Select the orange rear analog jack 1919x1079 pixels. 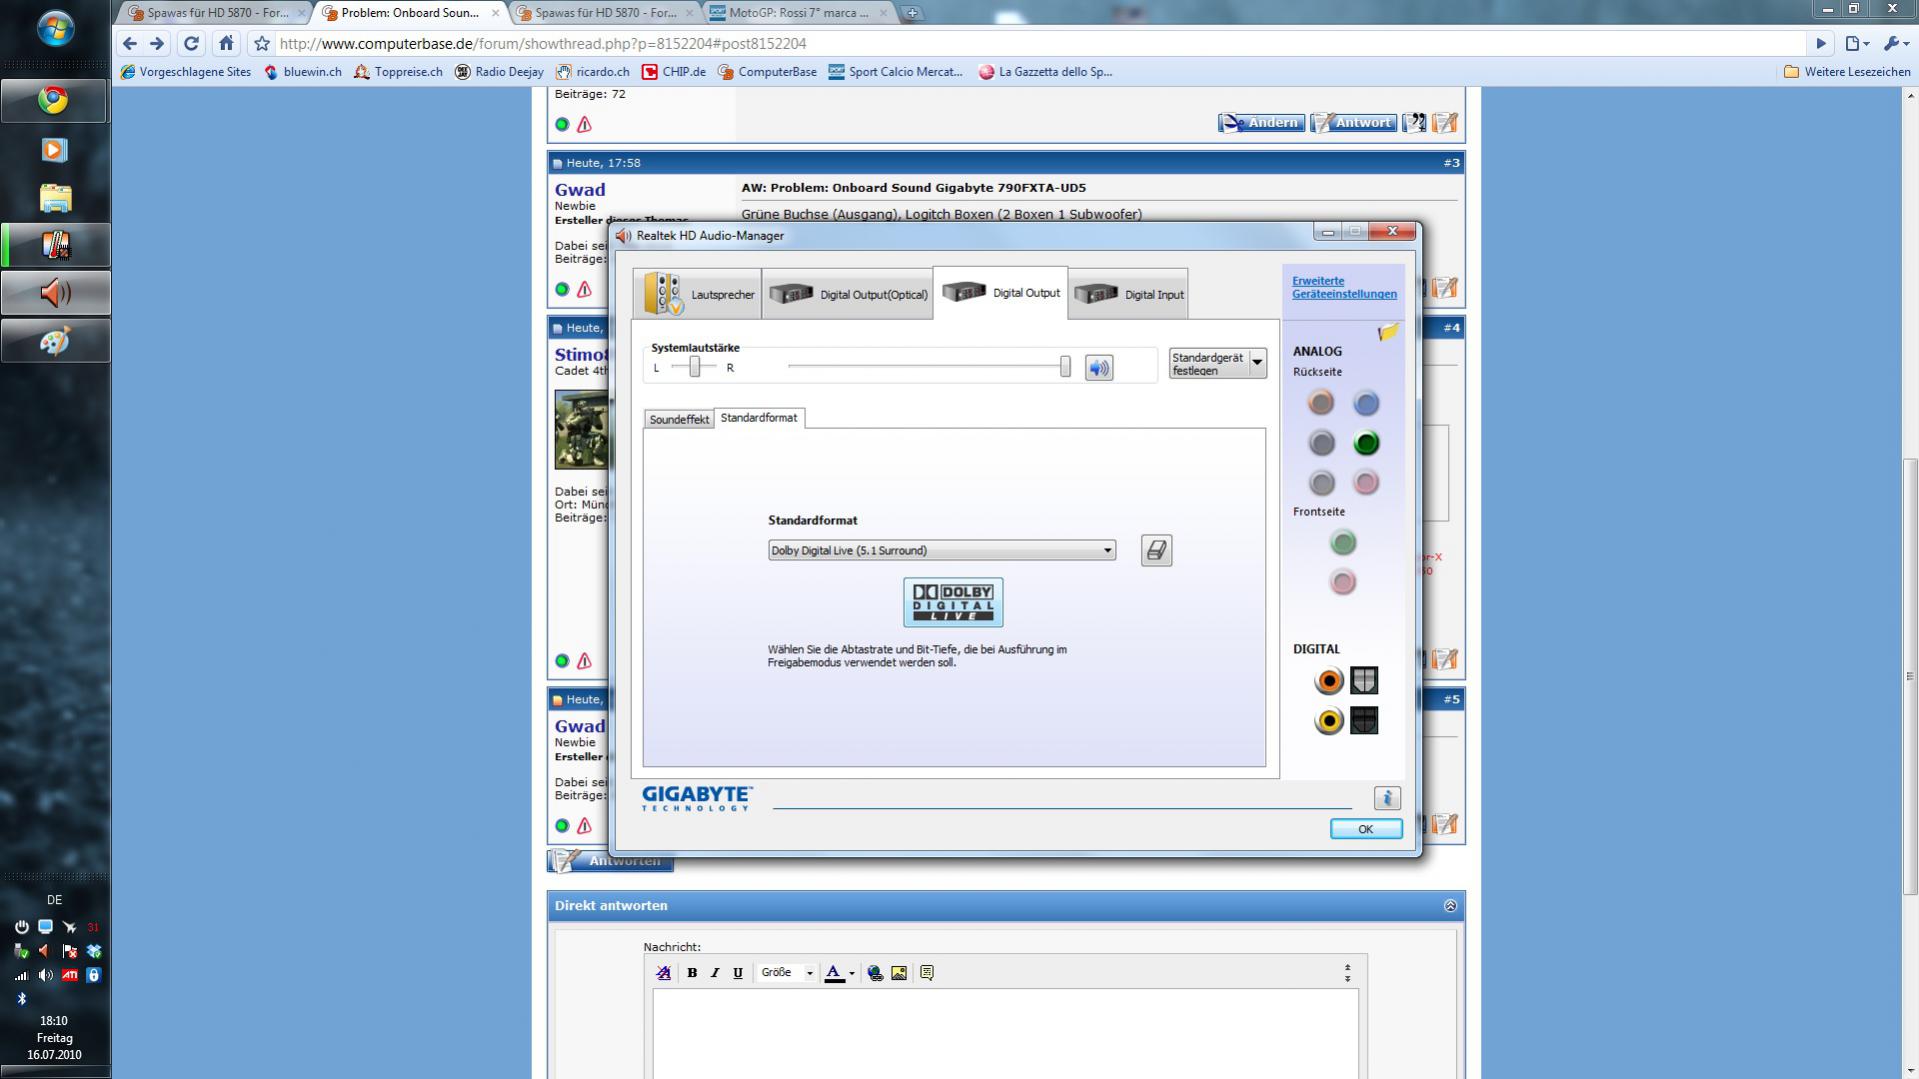(1321, 402)
